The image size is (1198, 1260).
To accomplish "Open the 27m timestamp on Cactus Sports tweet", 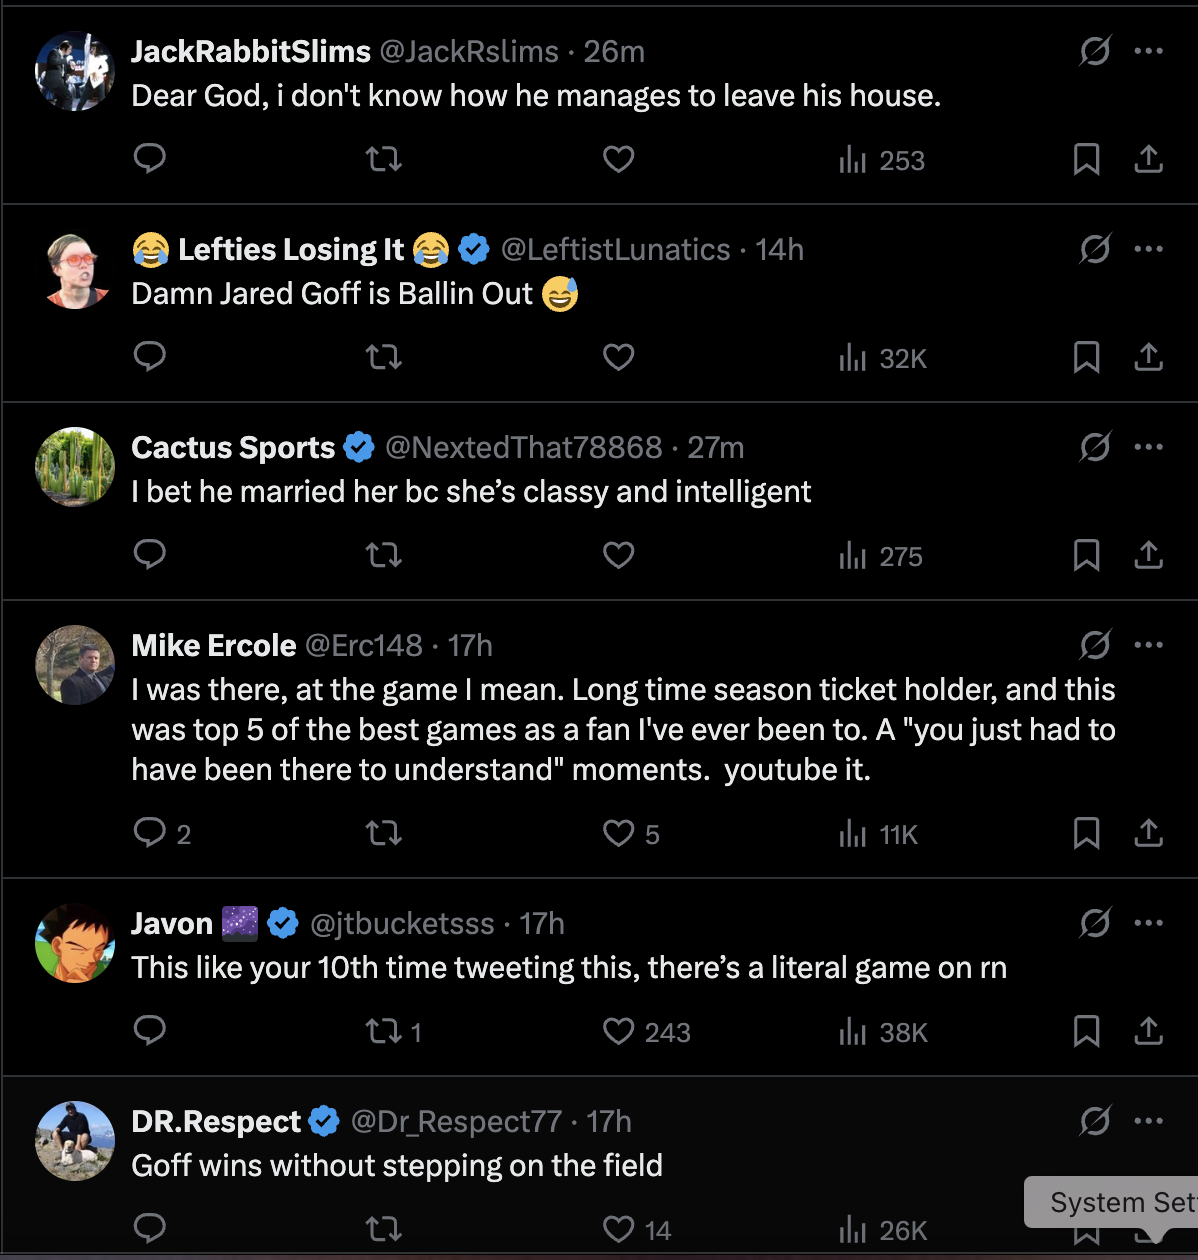I will (x=716, y=447).
